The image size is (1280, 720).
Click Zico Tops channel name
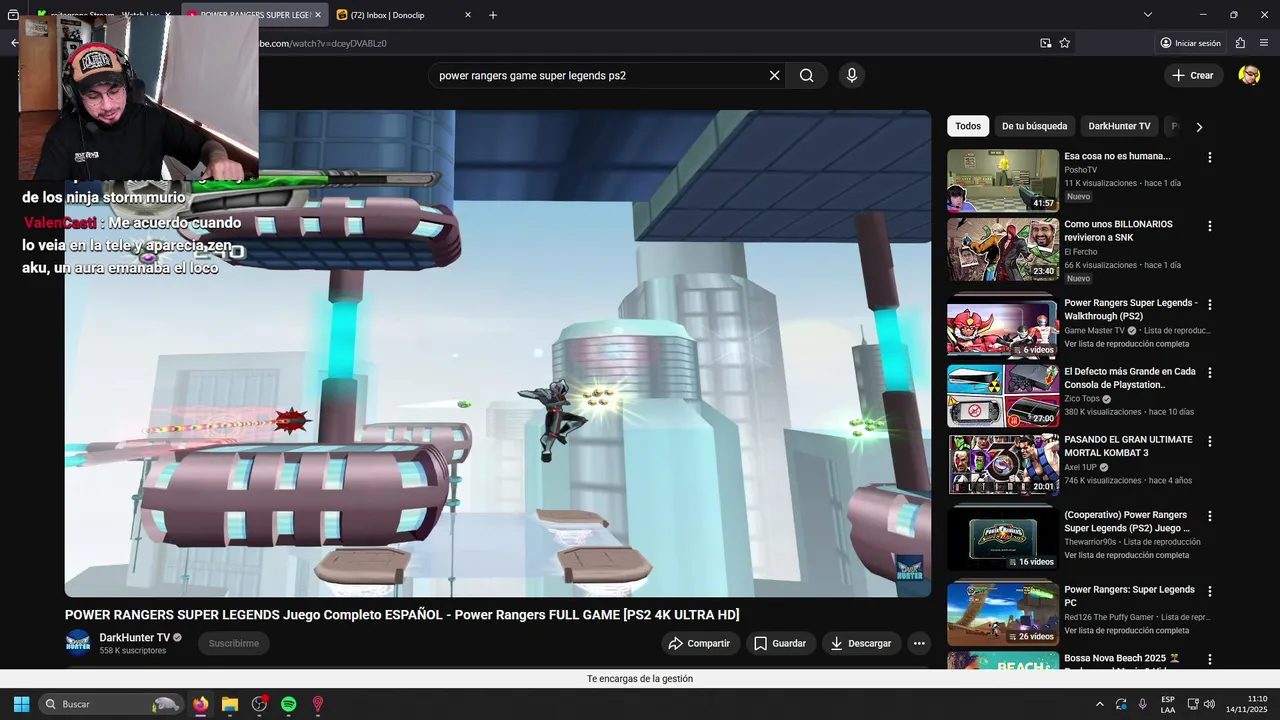coord(1081,399)
